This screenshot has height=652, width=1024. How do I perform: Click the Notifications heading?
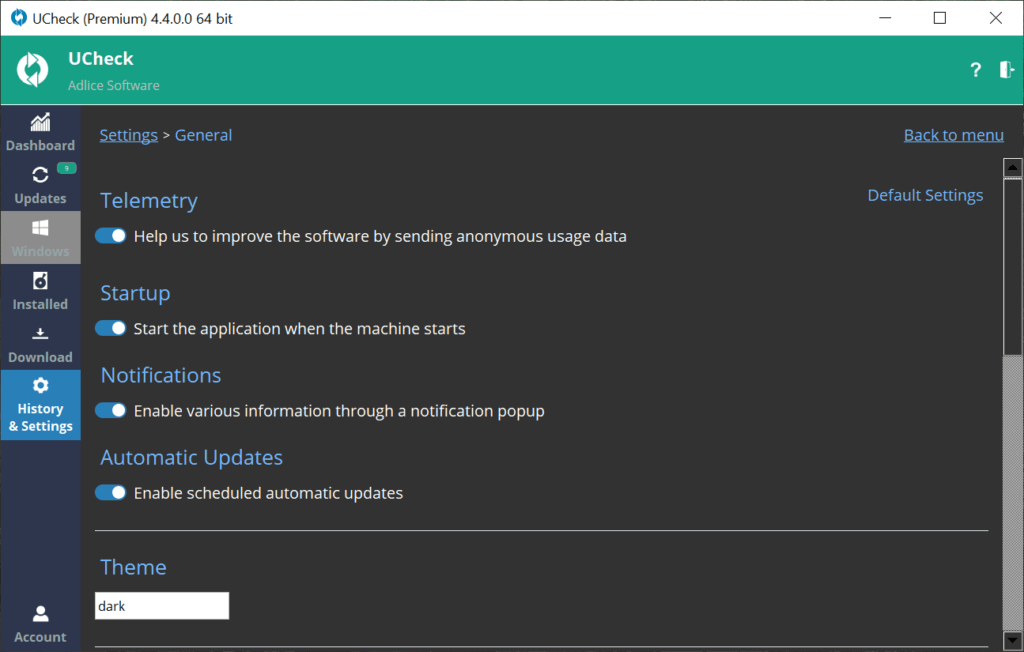coord(161,375)
